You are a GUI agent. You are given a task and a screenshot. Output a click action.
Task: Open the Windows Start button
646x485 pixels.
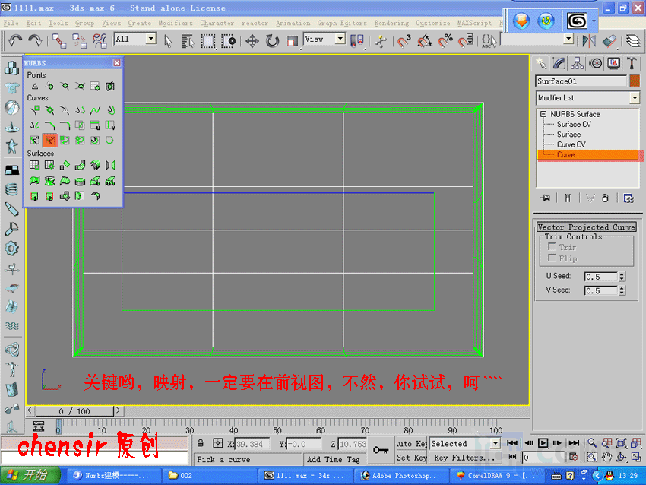point(29,475)
